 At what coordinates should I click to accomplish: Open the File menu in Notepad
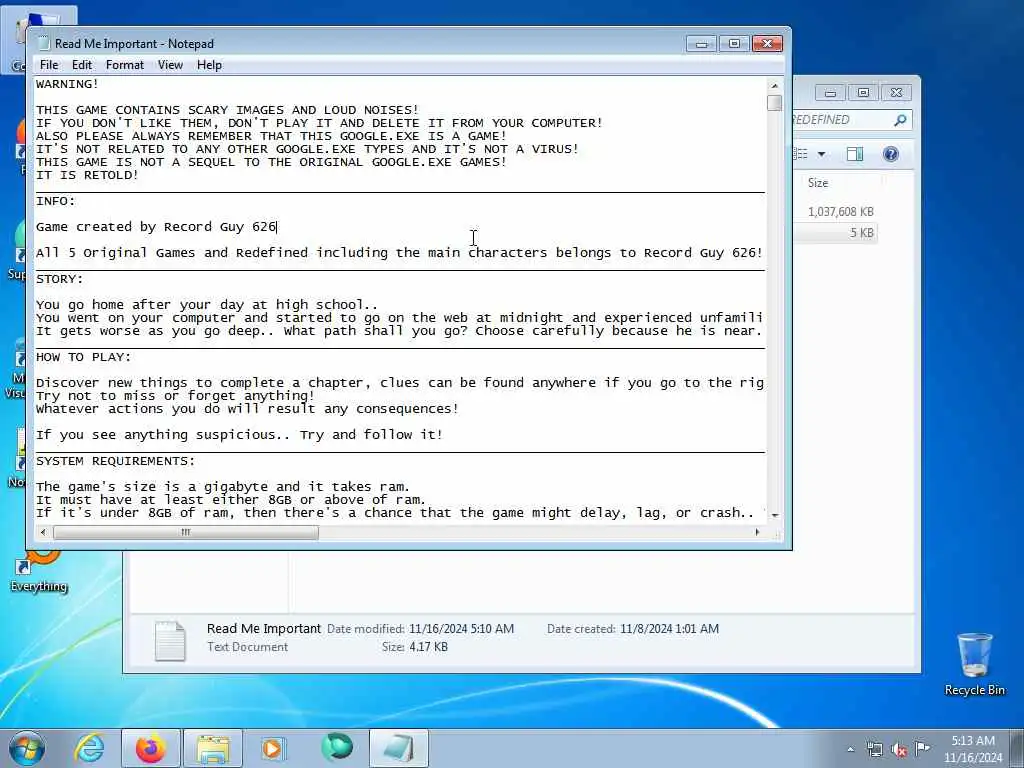point(49,65)
